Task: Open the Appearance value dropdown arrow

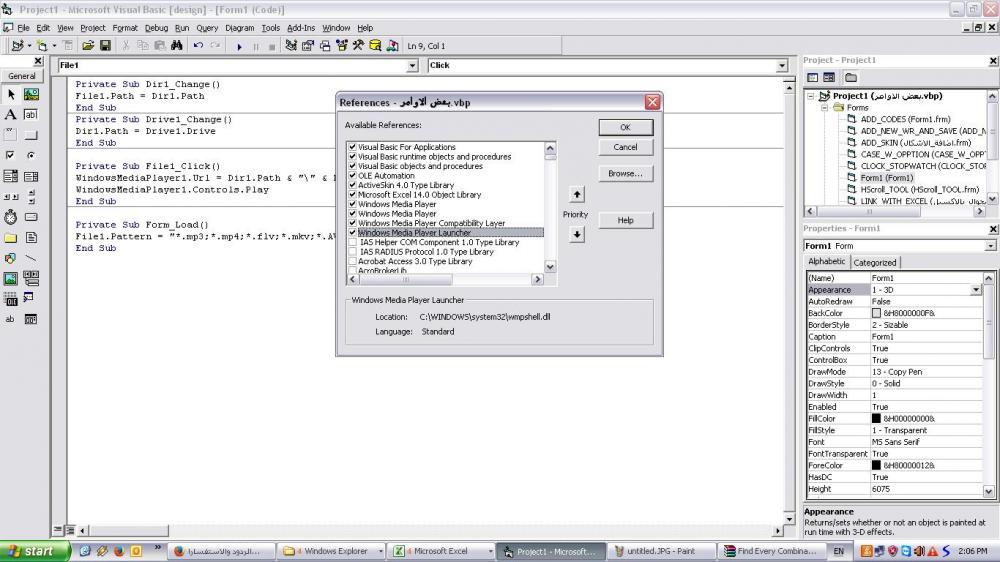Action: click(976, 290)
